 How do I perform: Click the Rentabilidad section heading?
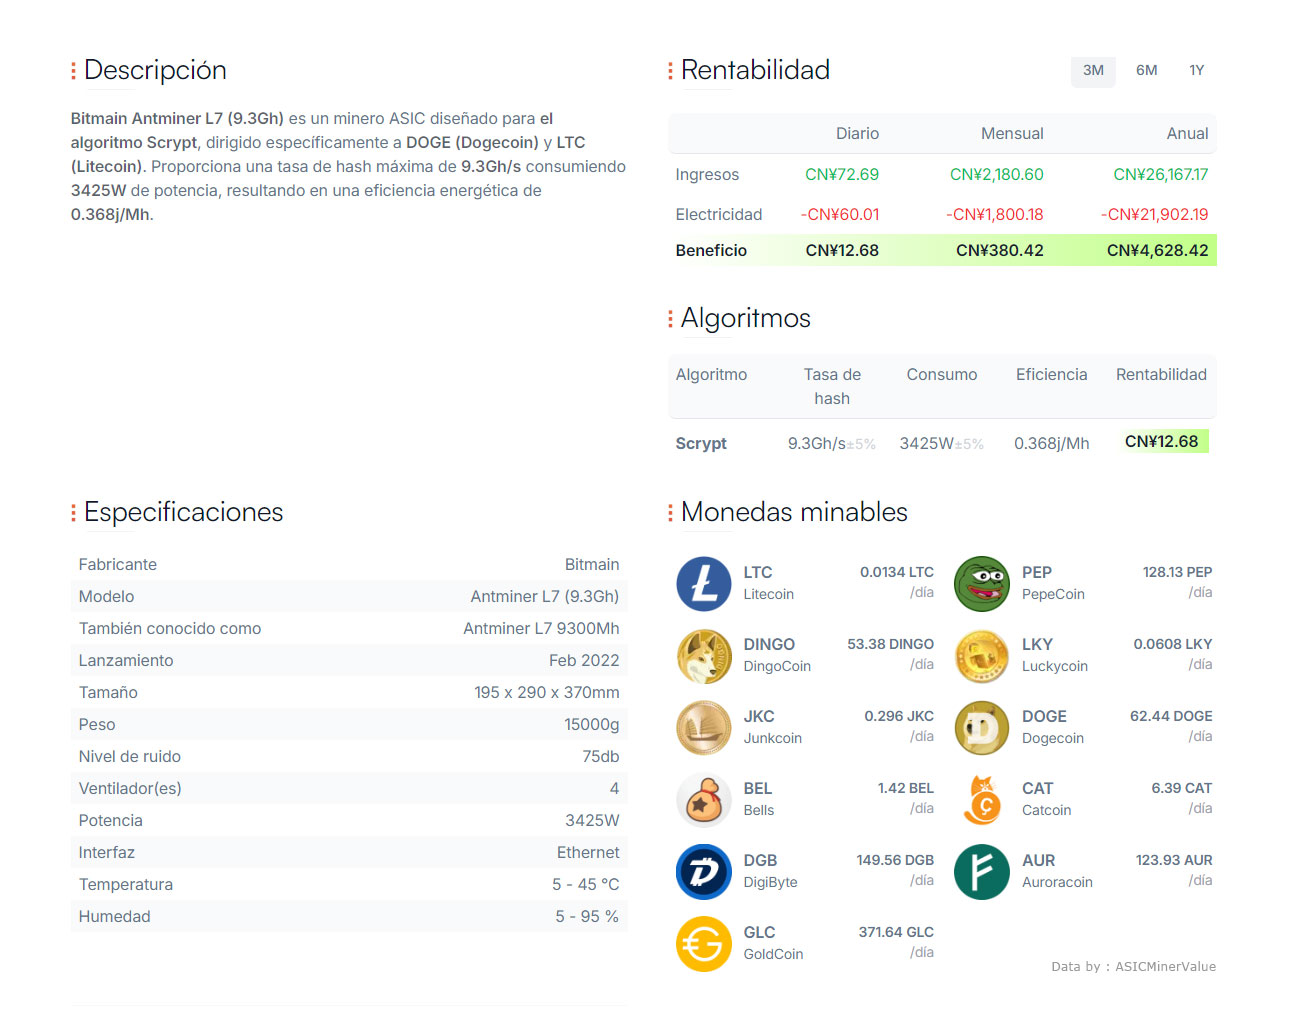tap(755, 71)
